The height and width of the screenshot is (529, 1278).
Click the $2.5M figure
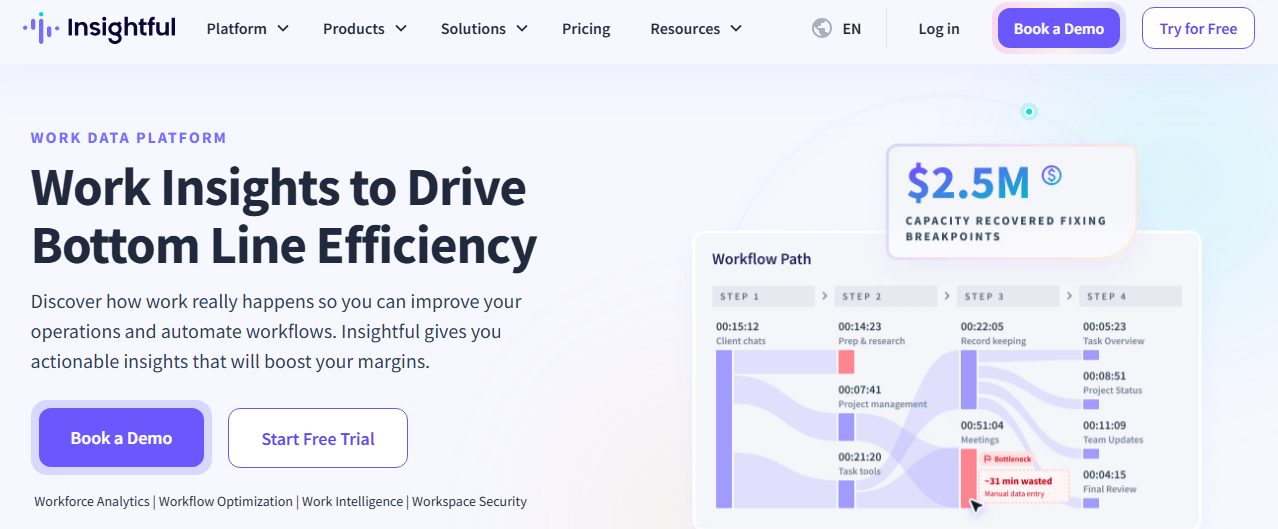click(968, 182)
